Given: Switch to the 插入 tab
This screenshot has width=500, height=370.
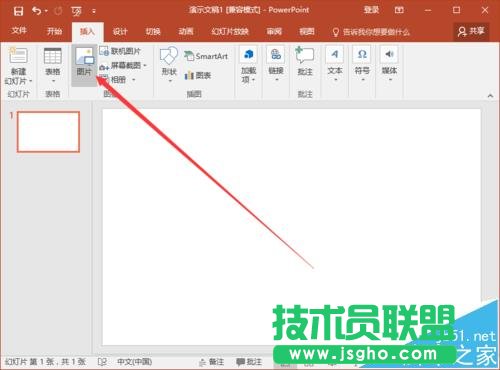Looking at the screenshot, I should [87, 32].
